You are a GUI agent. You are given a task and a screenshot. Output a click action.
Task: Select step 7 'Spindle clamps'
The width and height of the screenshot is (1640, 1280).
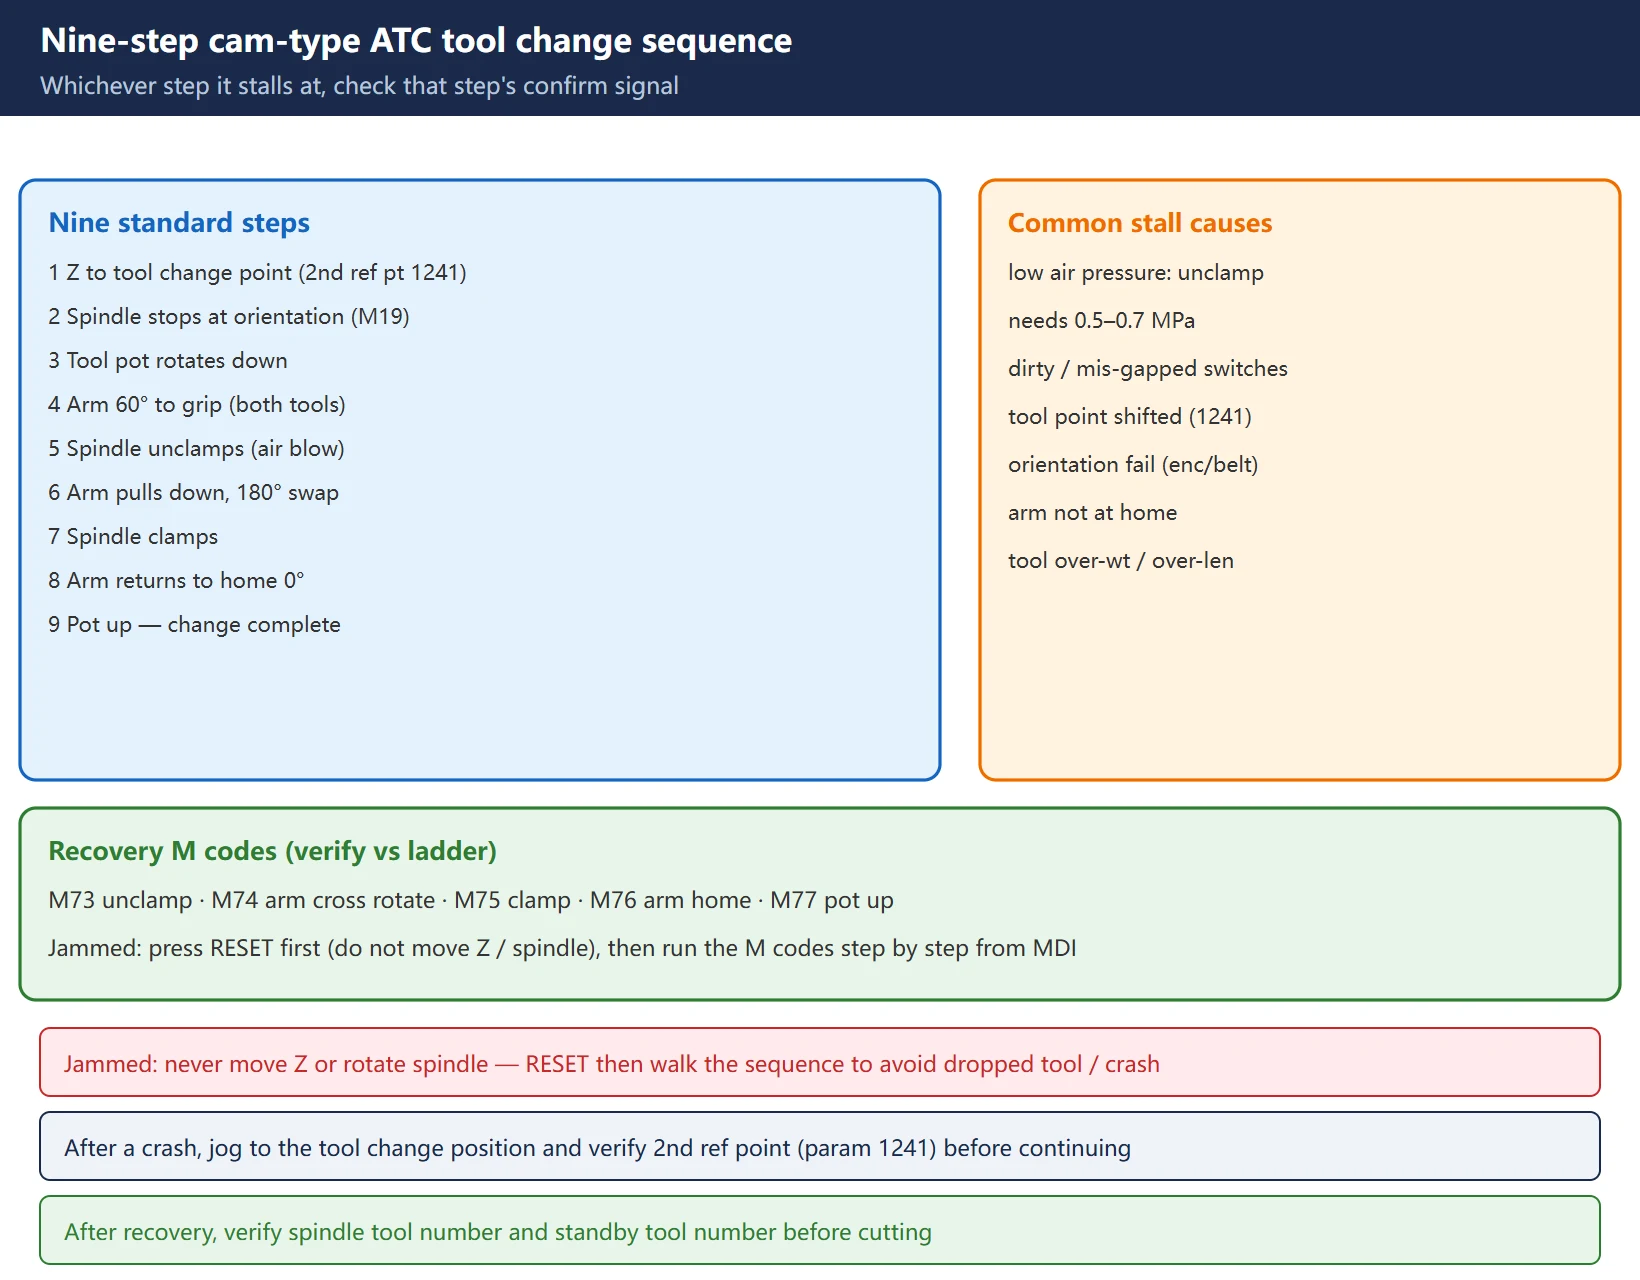[133, 537]
